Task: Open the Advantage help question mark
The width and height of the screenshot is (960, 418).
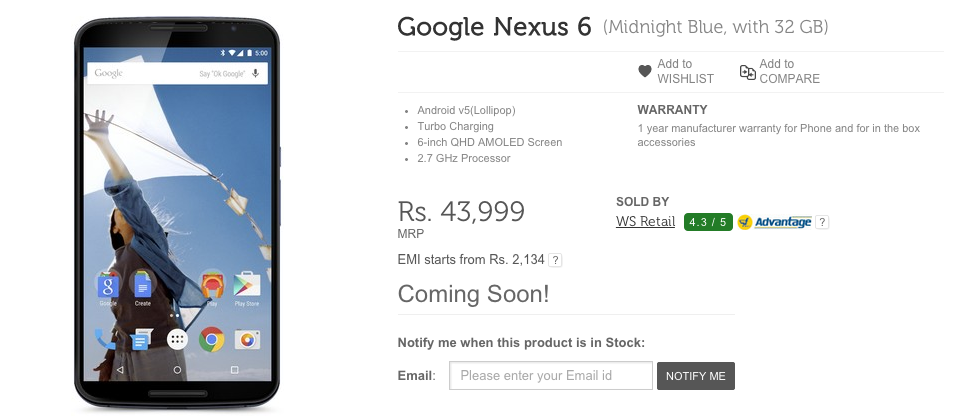Action: coord(822,222)
